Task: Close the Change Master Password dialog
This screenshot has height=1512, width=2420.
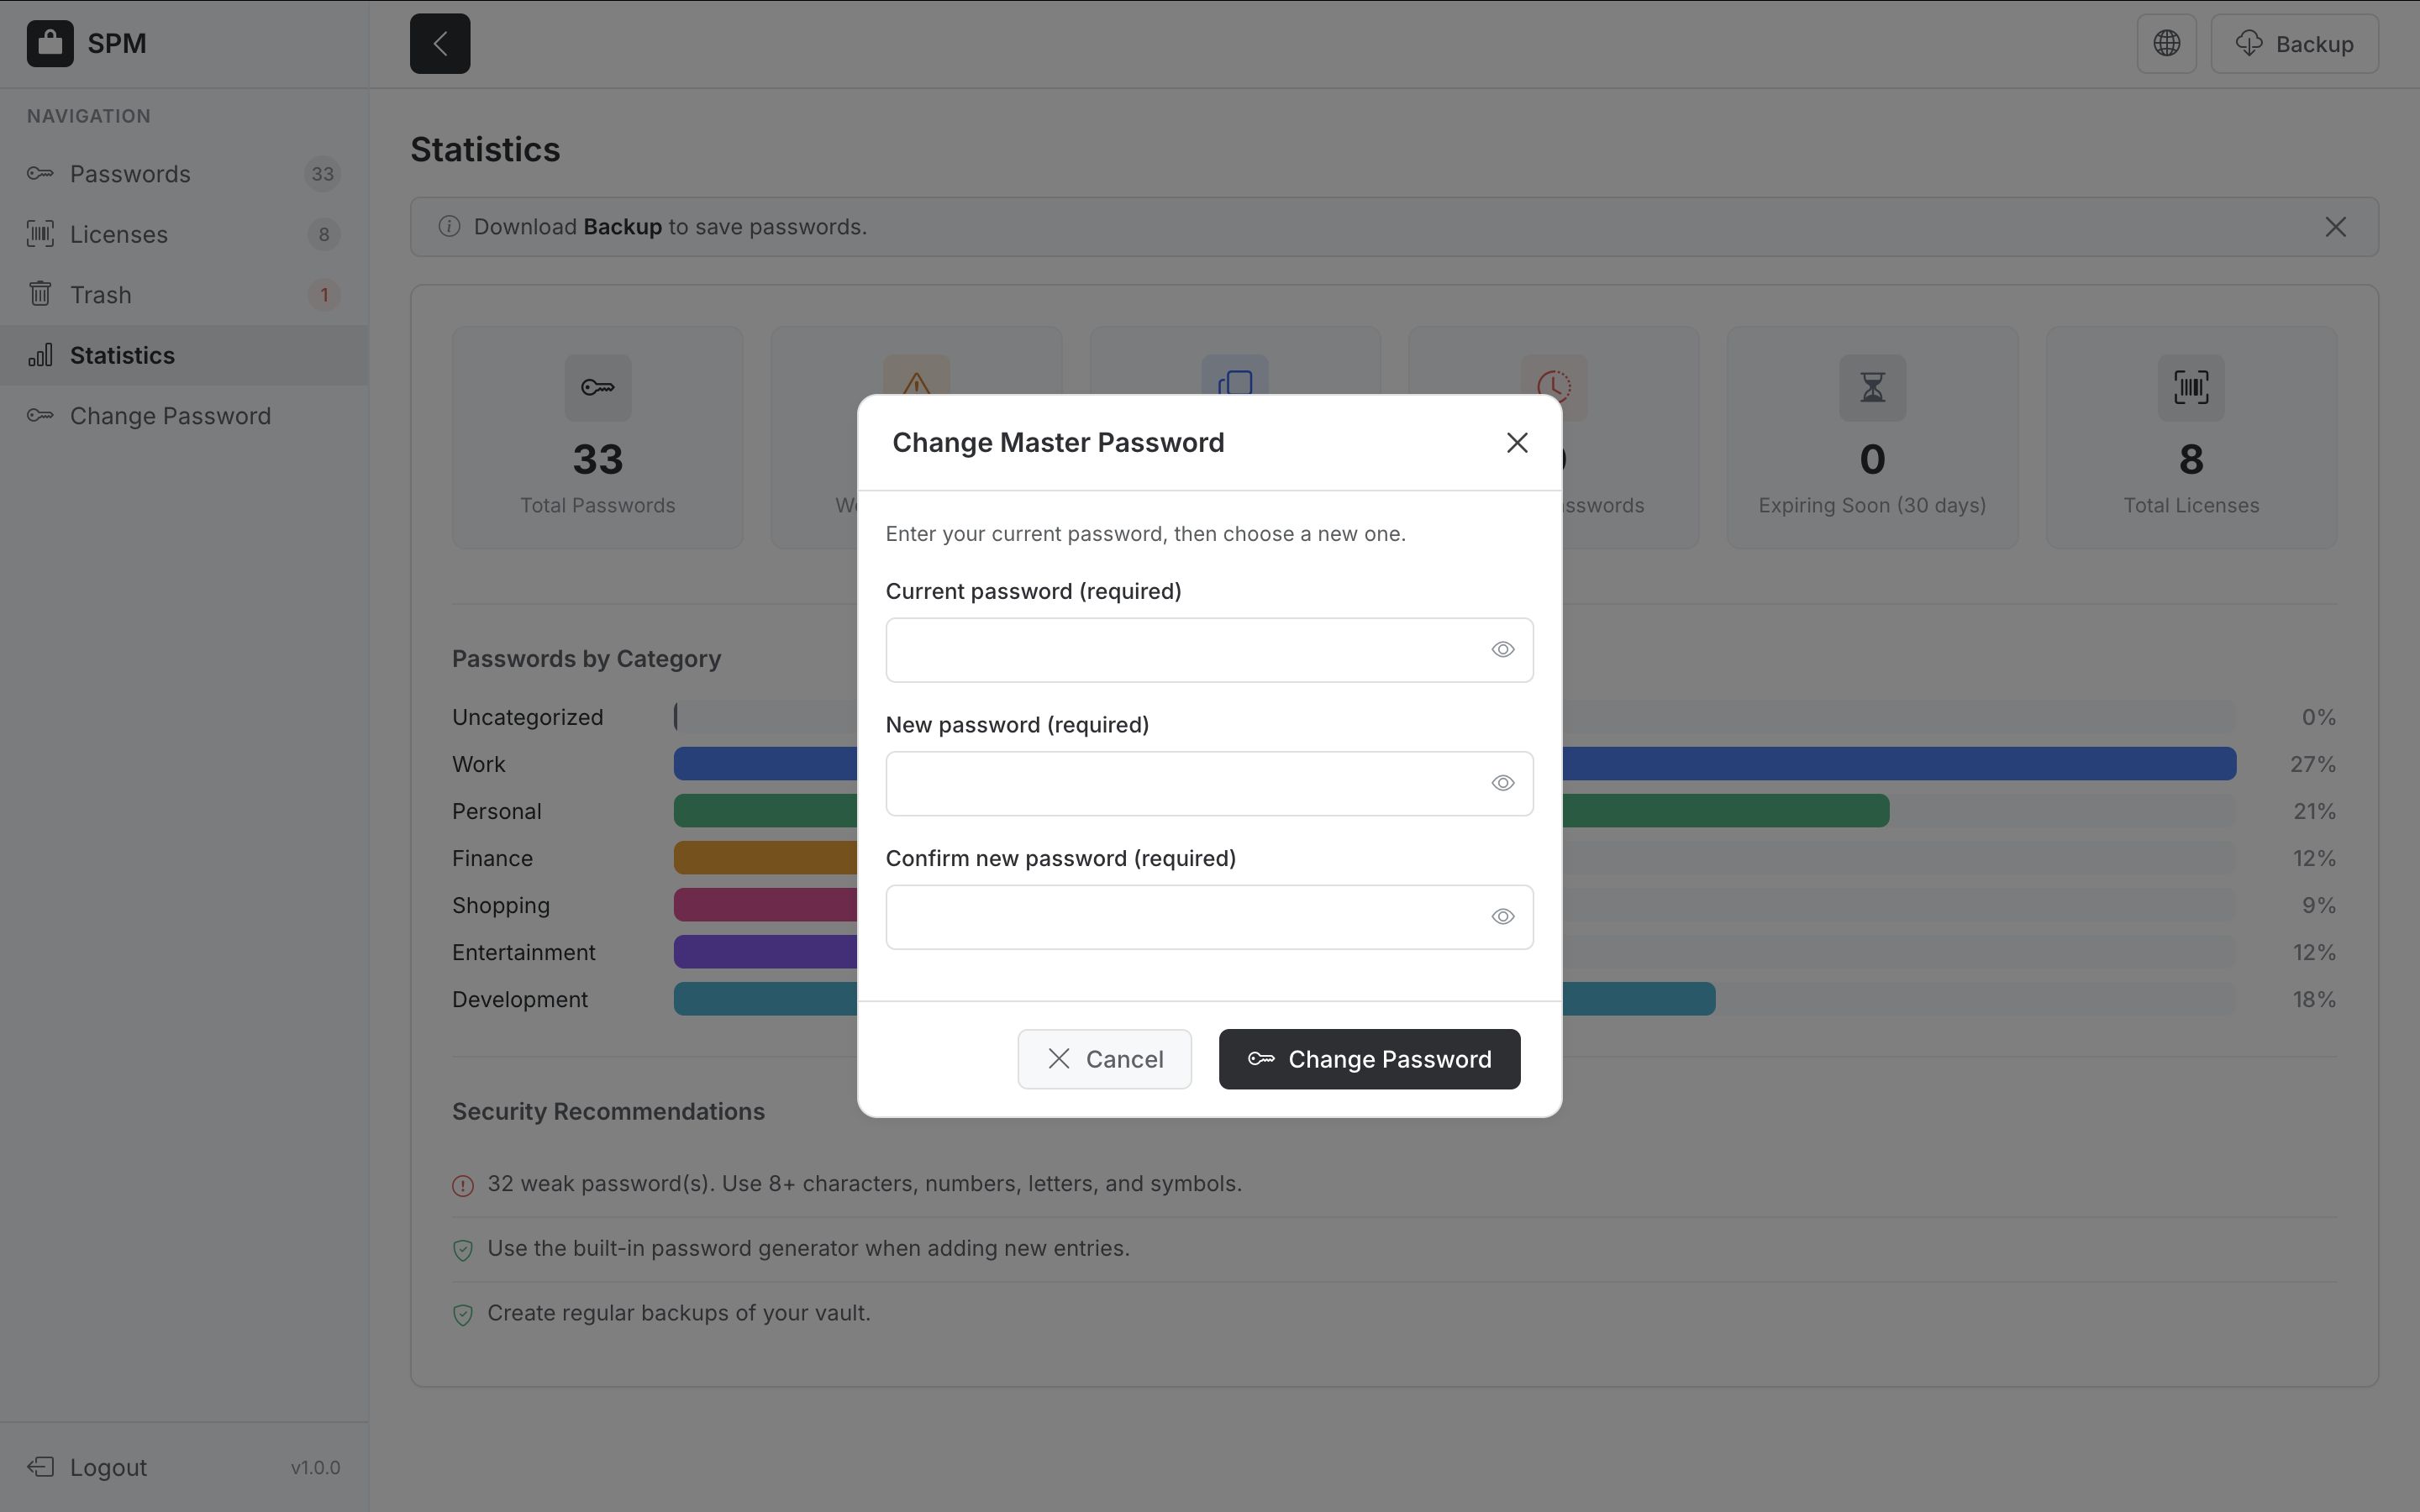Action: 1517,443
